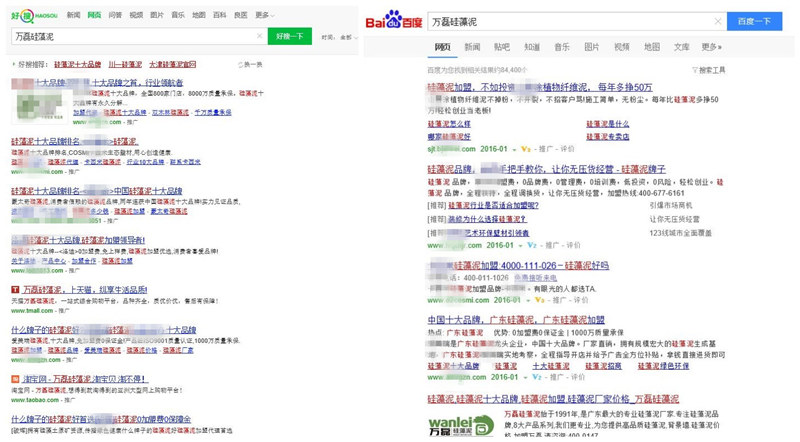Click the Wanlei logo thumbnail in Baidu results
This screenshot has width=800, height=442.
(x=461, y=424)
